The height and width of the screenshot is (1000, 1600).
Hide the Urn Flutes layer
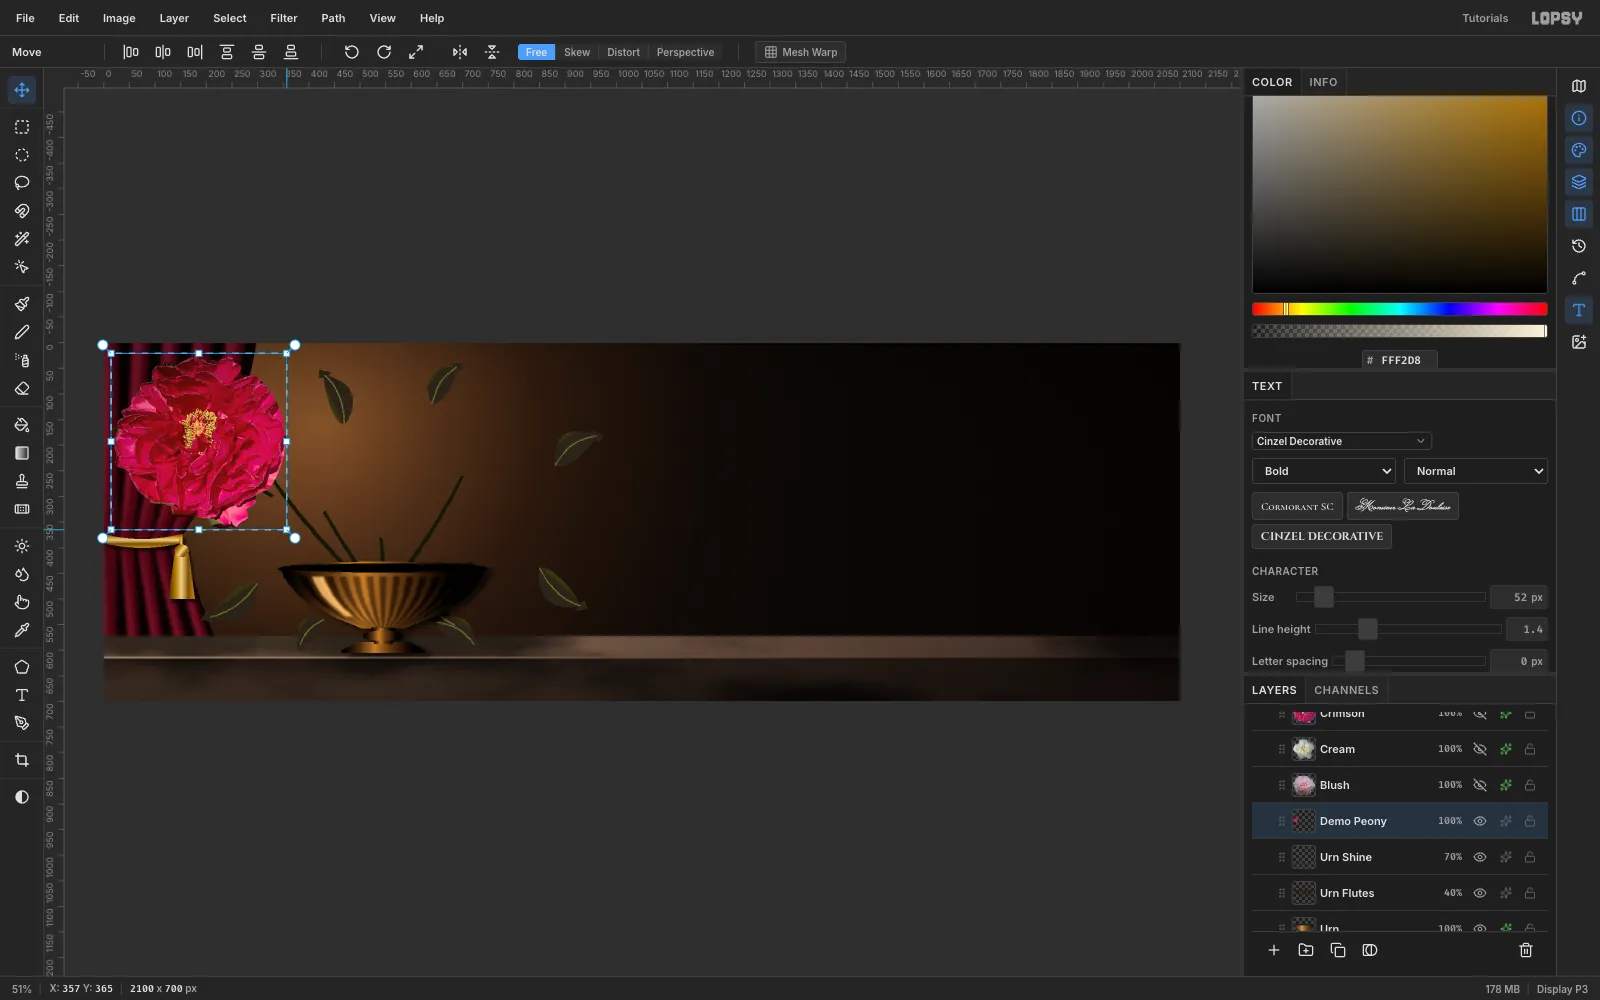pyautogui.click(x=1480, y=893)
